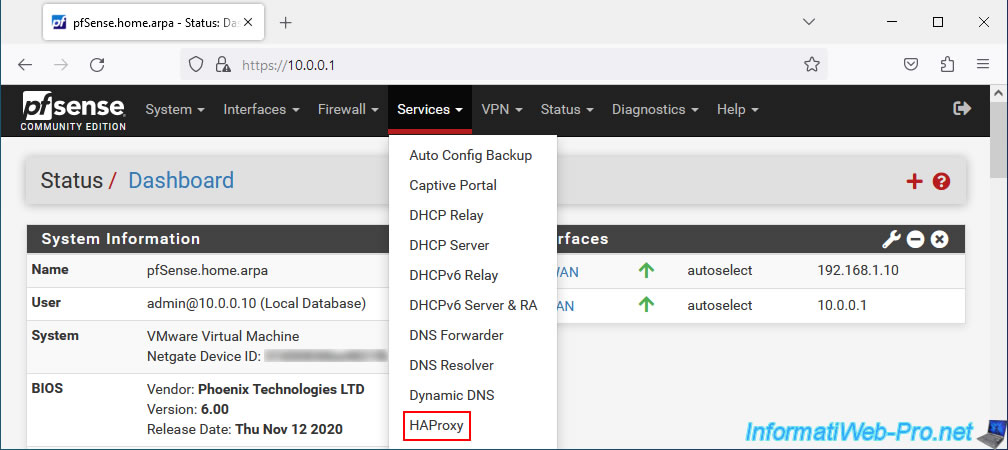Viewport: 1008px width, 450px height.
Task: Select DHCP Server
Action: 449,246
